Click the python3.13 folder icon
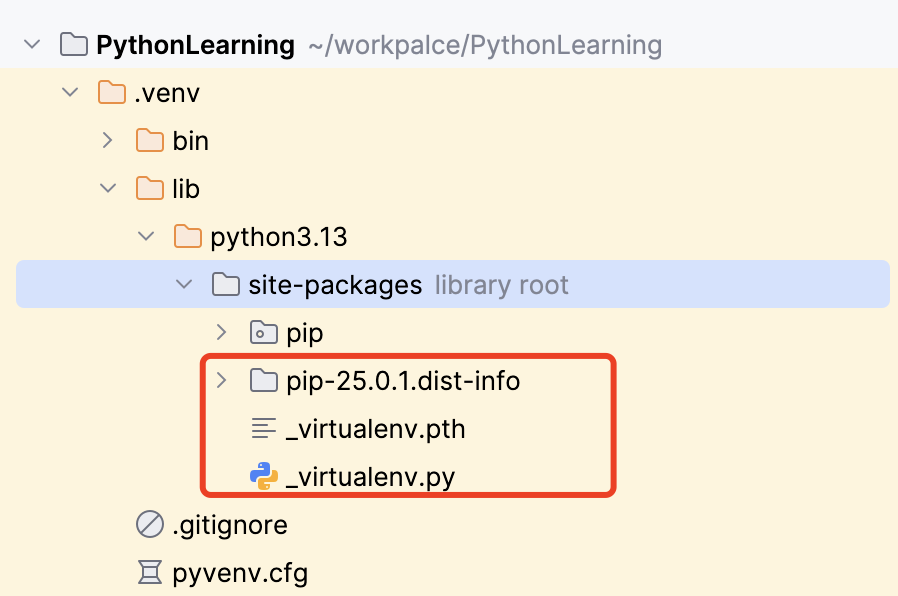 [187, 236]
